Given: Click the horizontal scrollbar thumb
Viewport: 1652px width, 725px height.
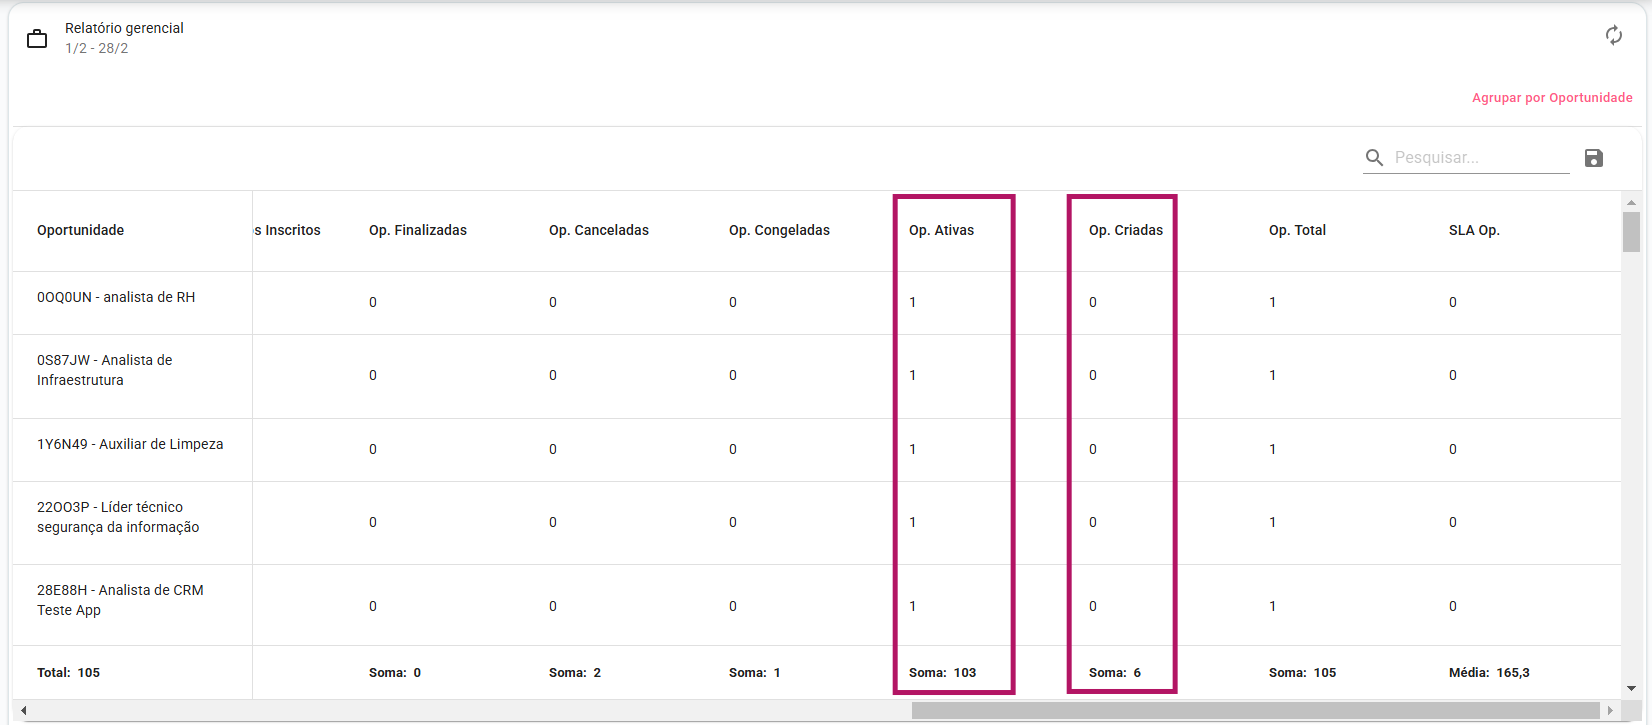Looking at the screenshot, I should 1255,710.
